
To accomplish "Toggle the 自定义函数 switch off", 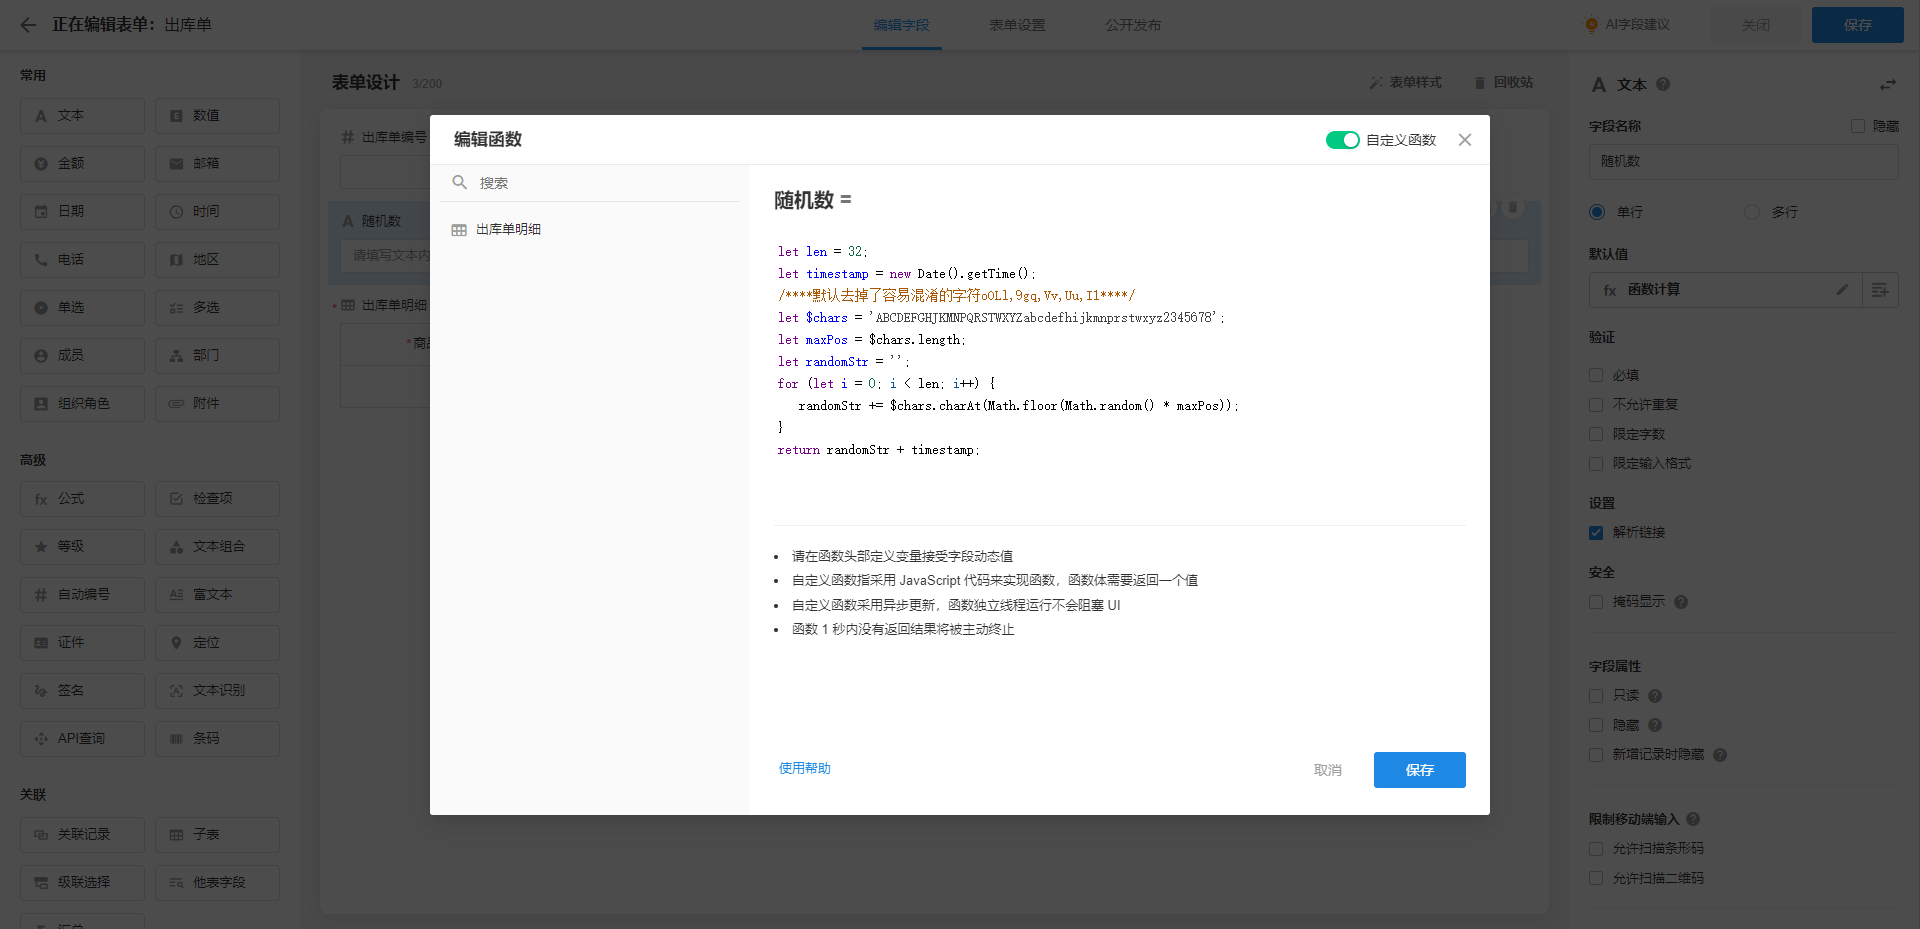I will click(1342, 140).
